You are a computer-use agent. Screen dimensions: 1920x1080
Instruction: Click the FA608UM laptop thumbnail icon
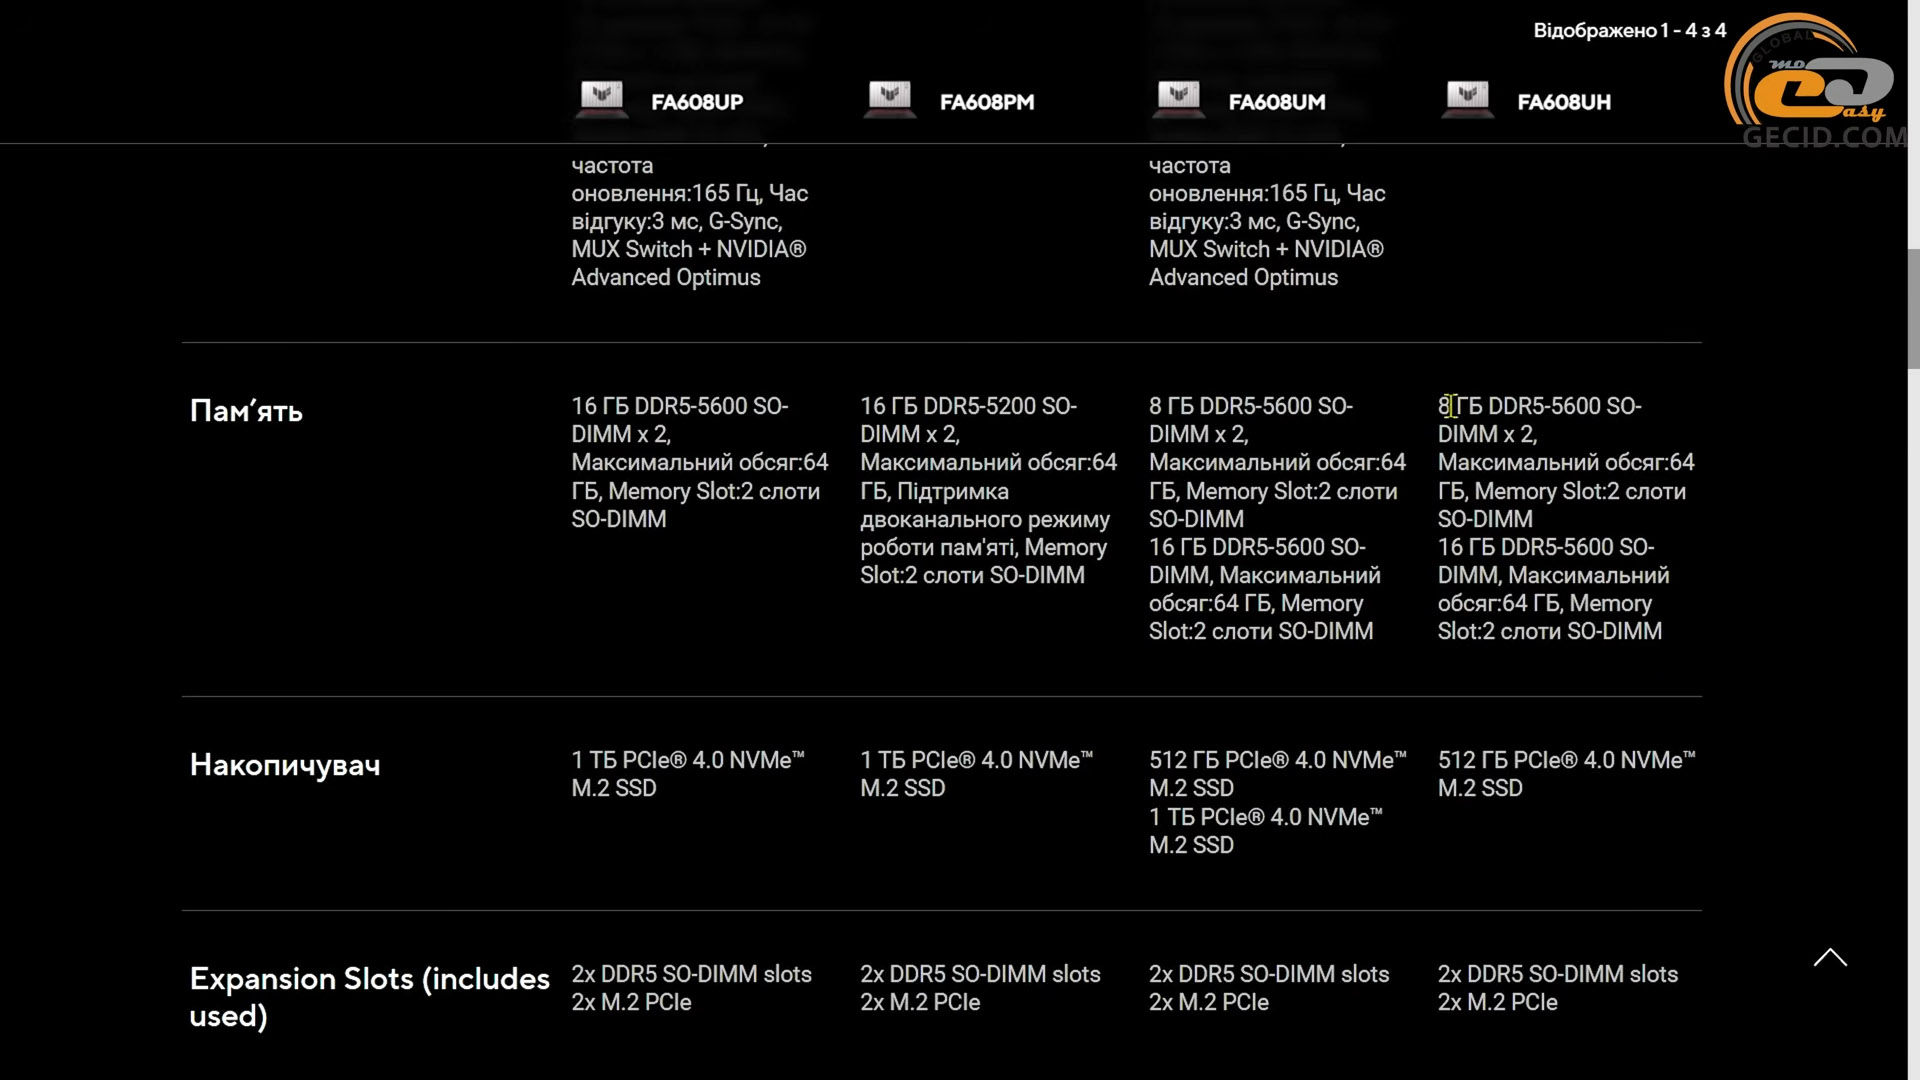pos(1178,100)
